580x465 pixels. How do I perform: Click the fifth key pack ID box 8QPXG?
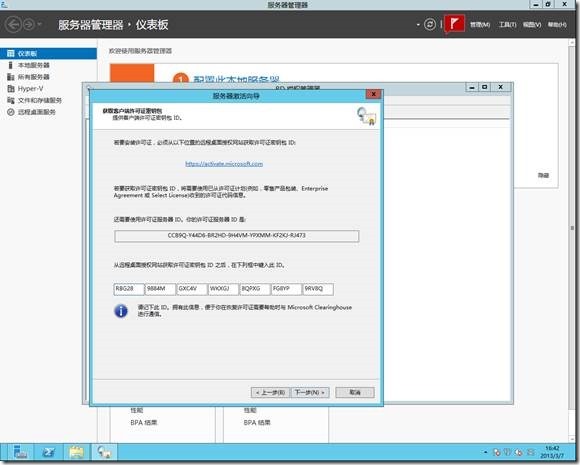[x=254, y=289]
